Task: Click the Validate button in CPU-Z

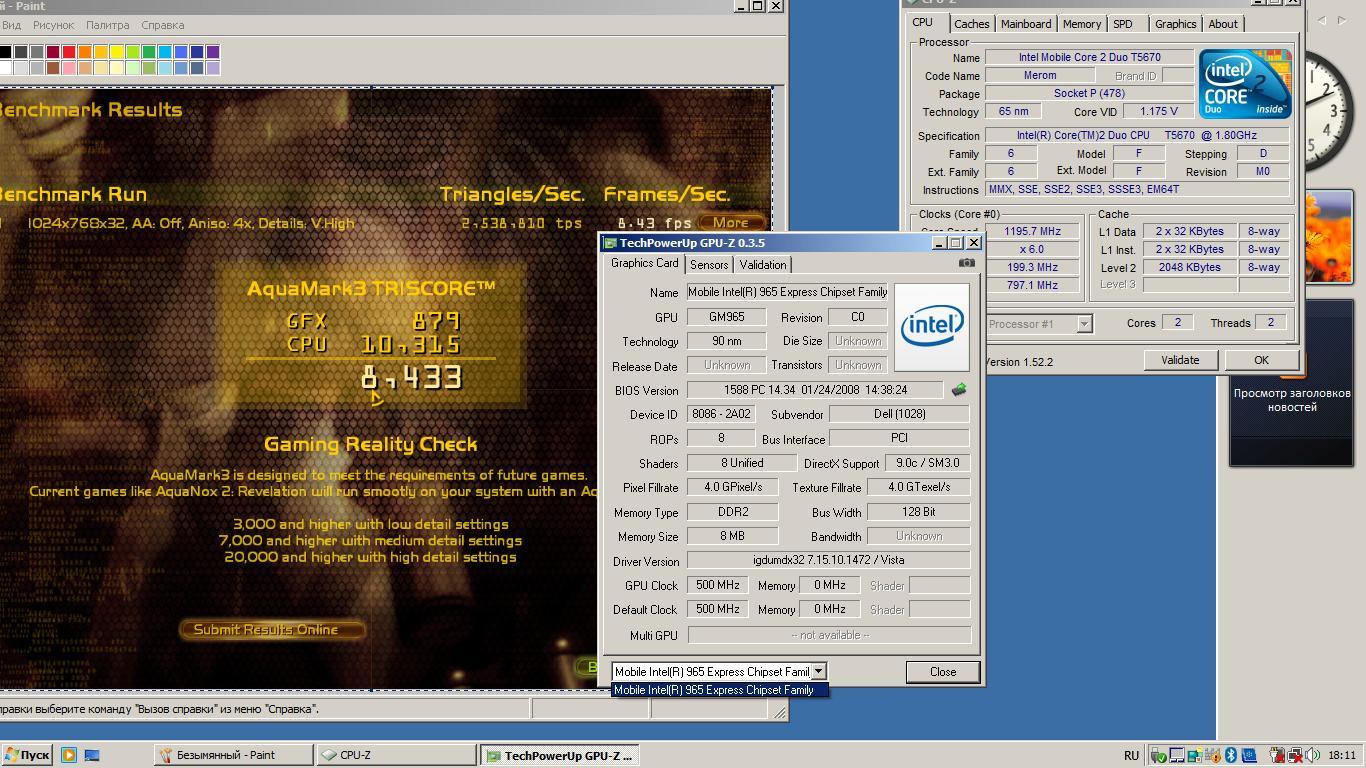Action: click(x=1180, y=360)
